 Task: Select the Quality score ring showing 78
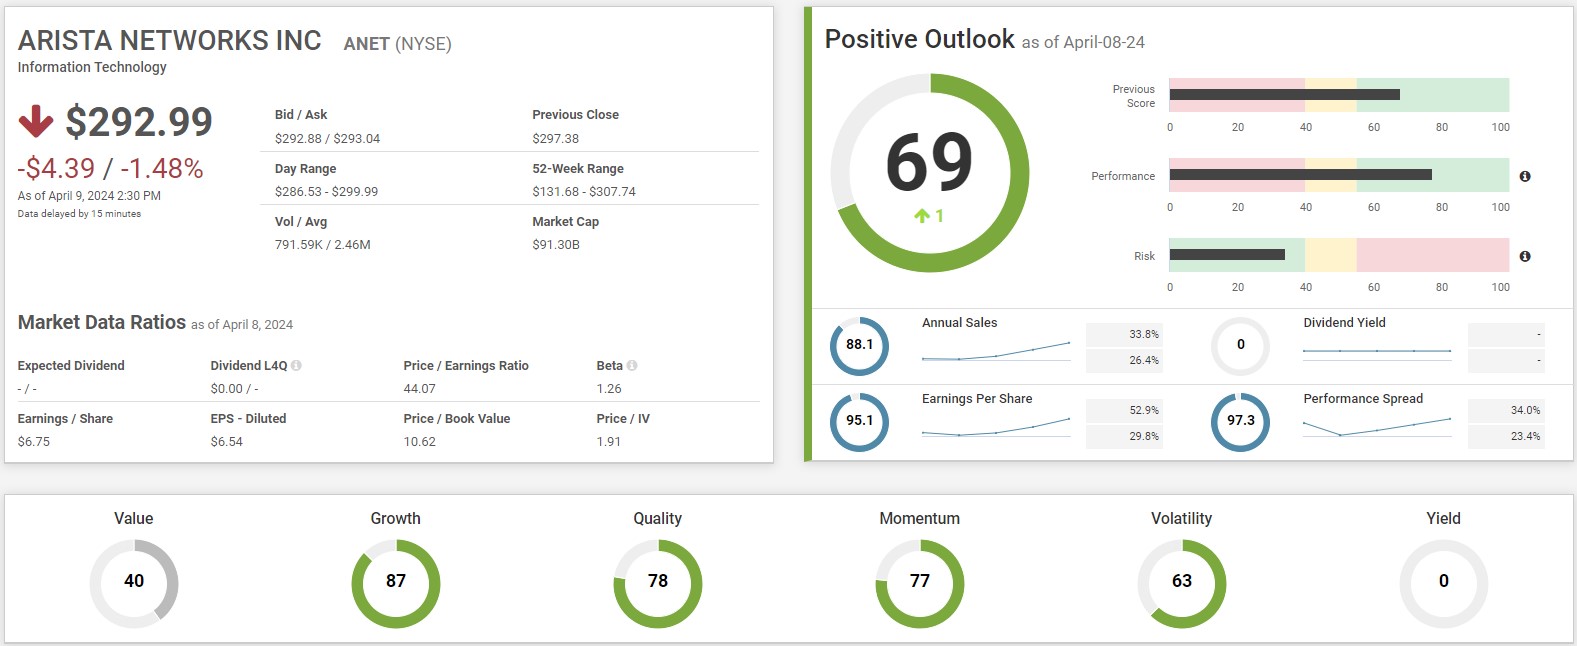click(x=658, y=584)
